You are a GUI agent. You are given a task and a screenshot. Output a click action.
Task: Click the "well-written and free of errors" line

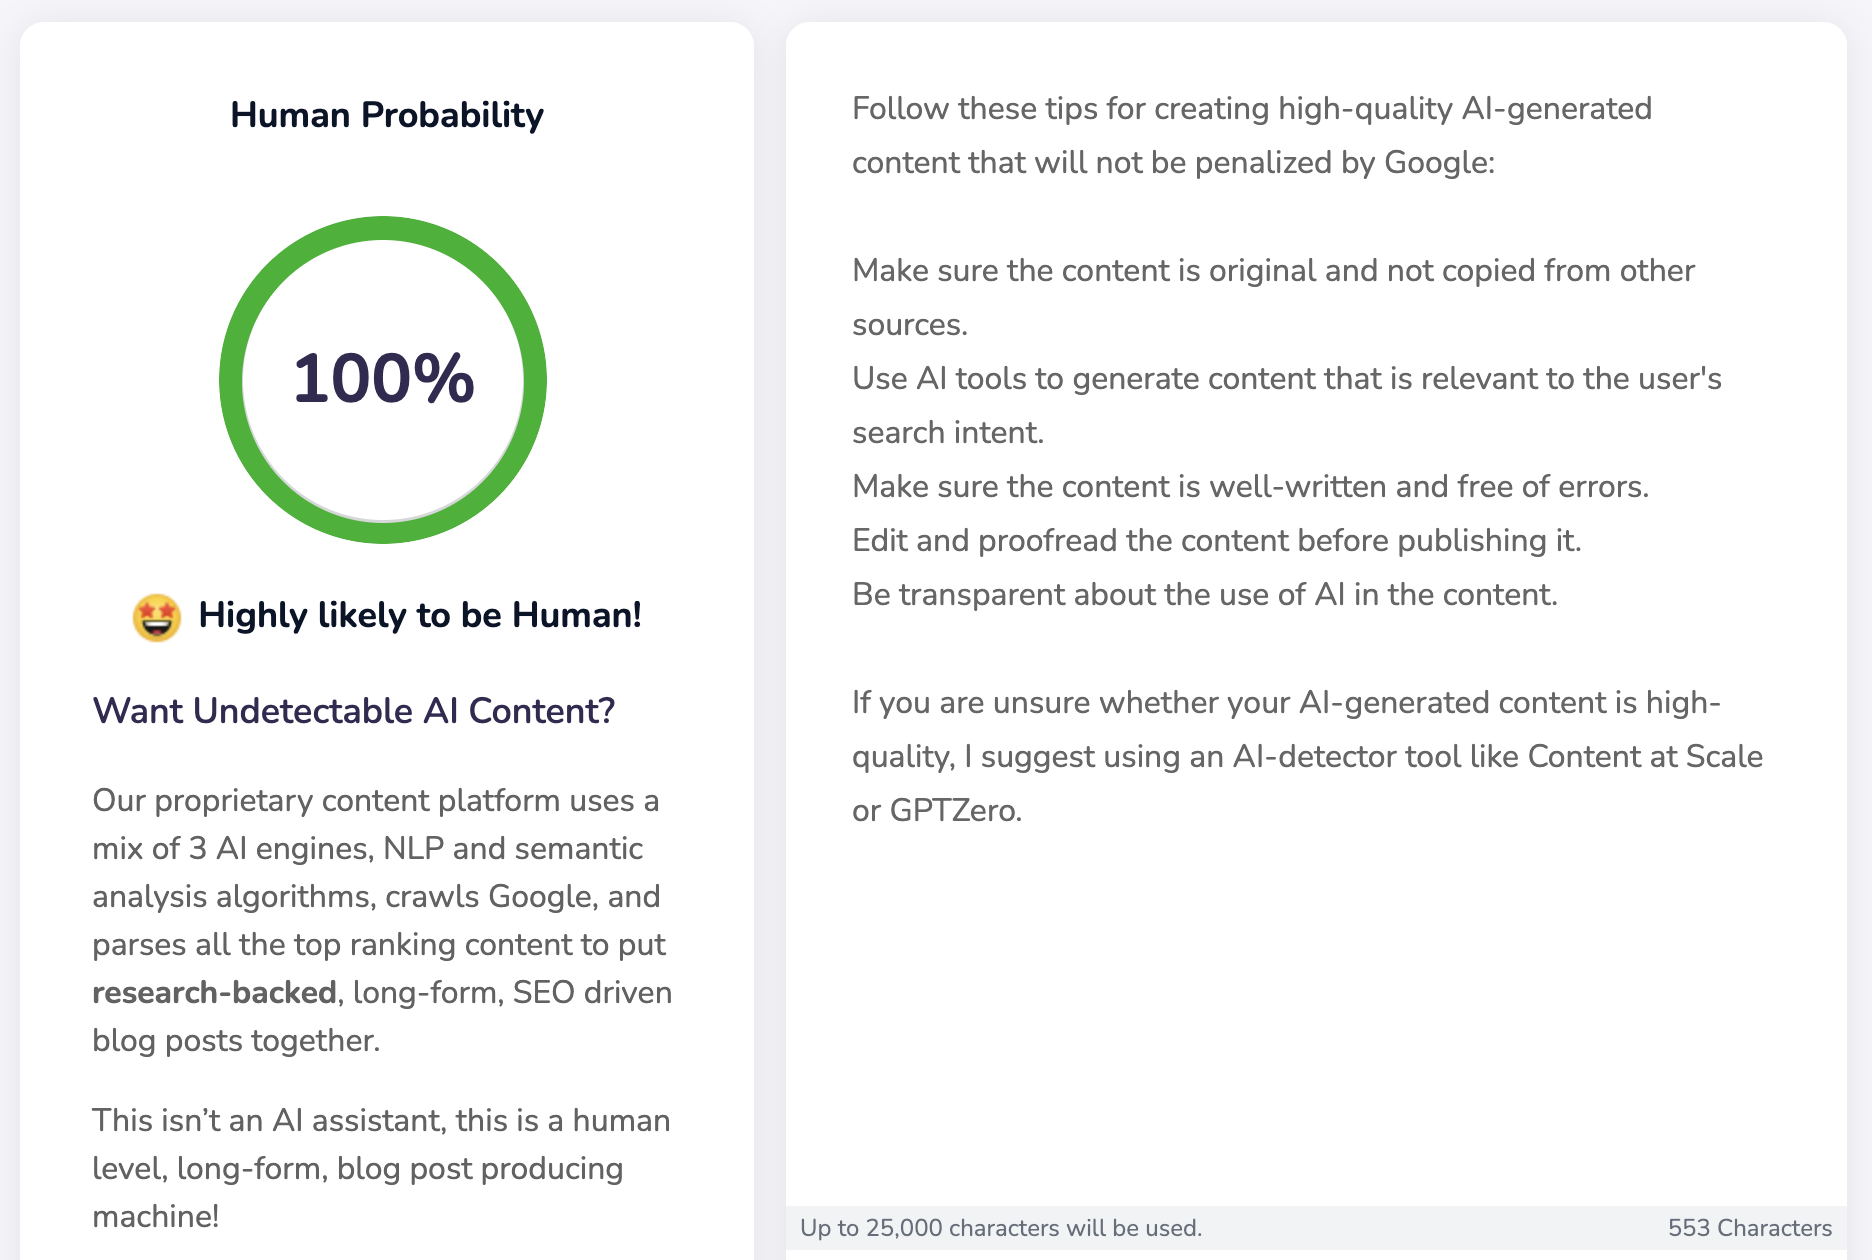tap(1250, 487)
